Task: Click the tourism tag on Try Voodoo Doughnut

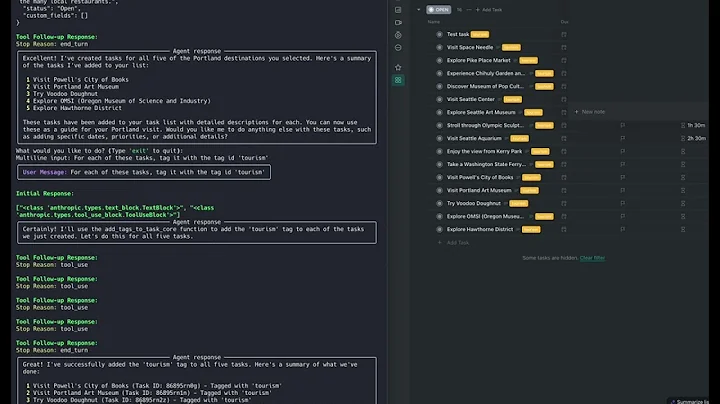Action: [x=518, y=203]
